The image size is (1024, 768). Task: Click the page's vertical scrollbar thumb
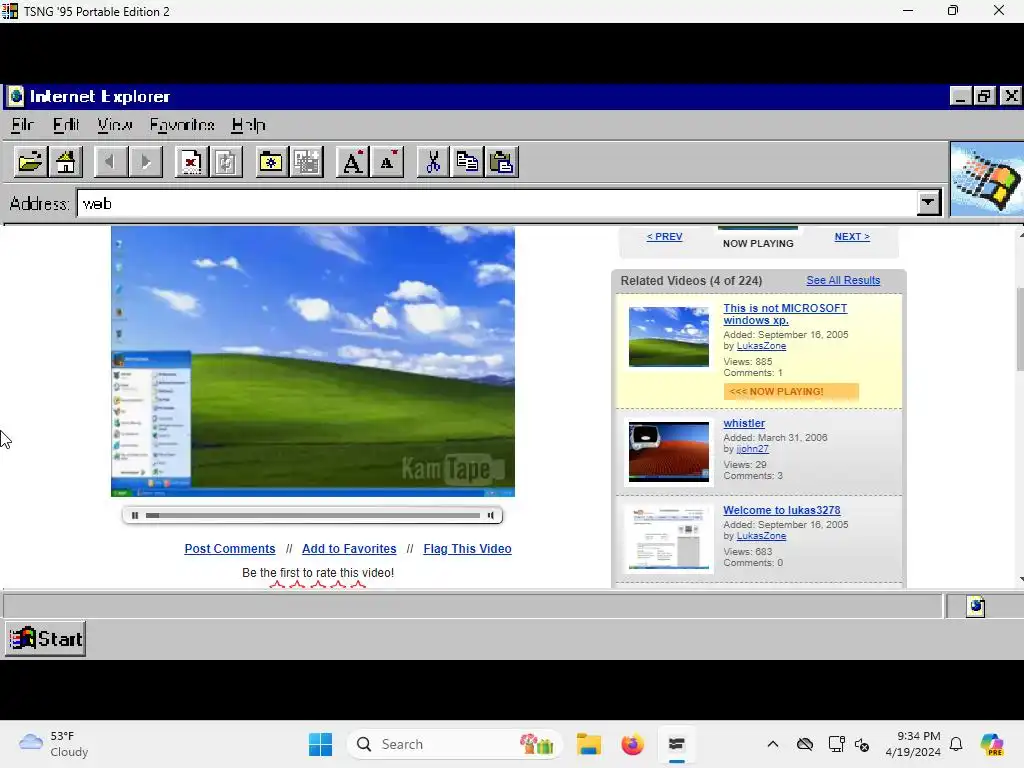[x=1020, y=328]
